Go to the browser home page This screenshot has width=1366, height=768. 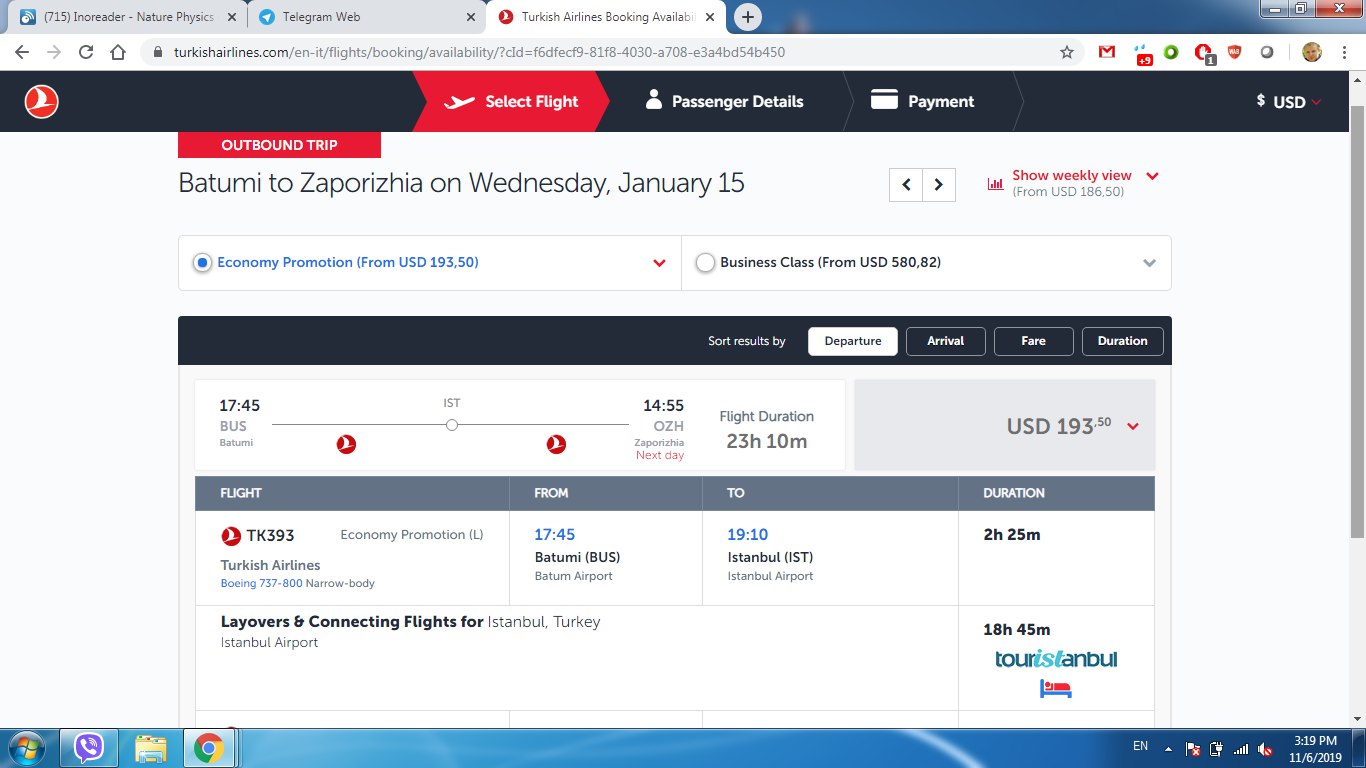pos(118,52)
